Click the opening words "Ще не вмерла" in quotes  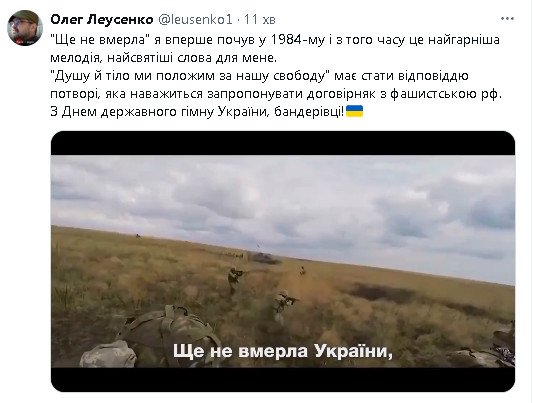[100, 40]
